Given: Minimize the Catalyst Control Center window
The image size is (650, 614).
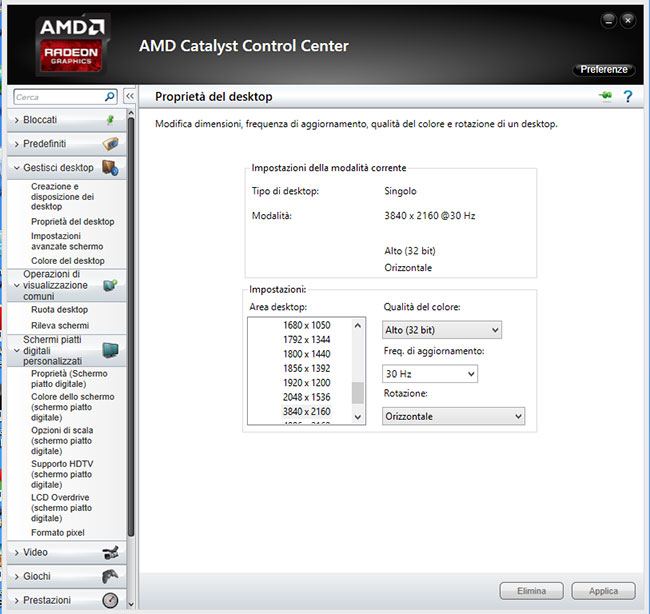Looking at the screenshot, I should pos(609,20).
